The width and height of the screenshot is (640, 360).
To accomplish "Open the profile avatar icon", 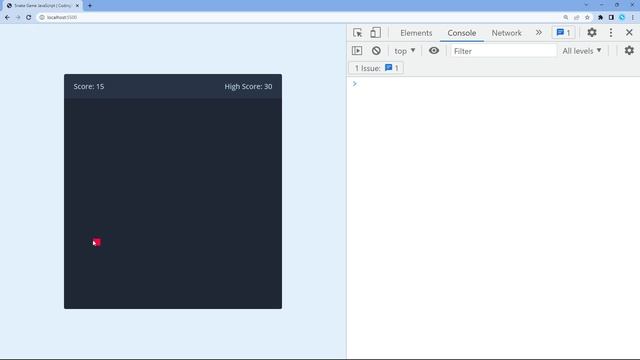I will tap(622, 18).
